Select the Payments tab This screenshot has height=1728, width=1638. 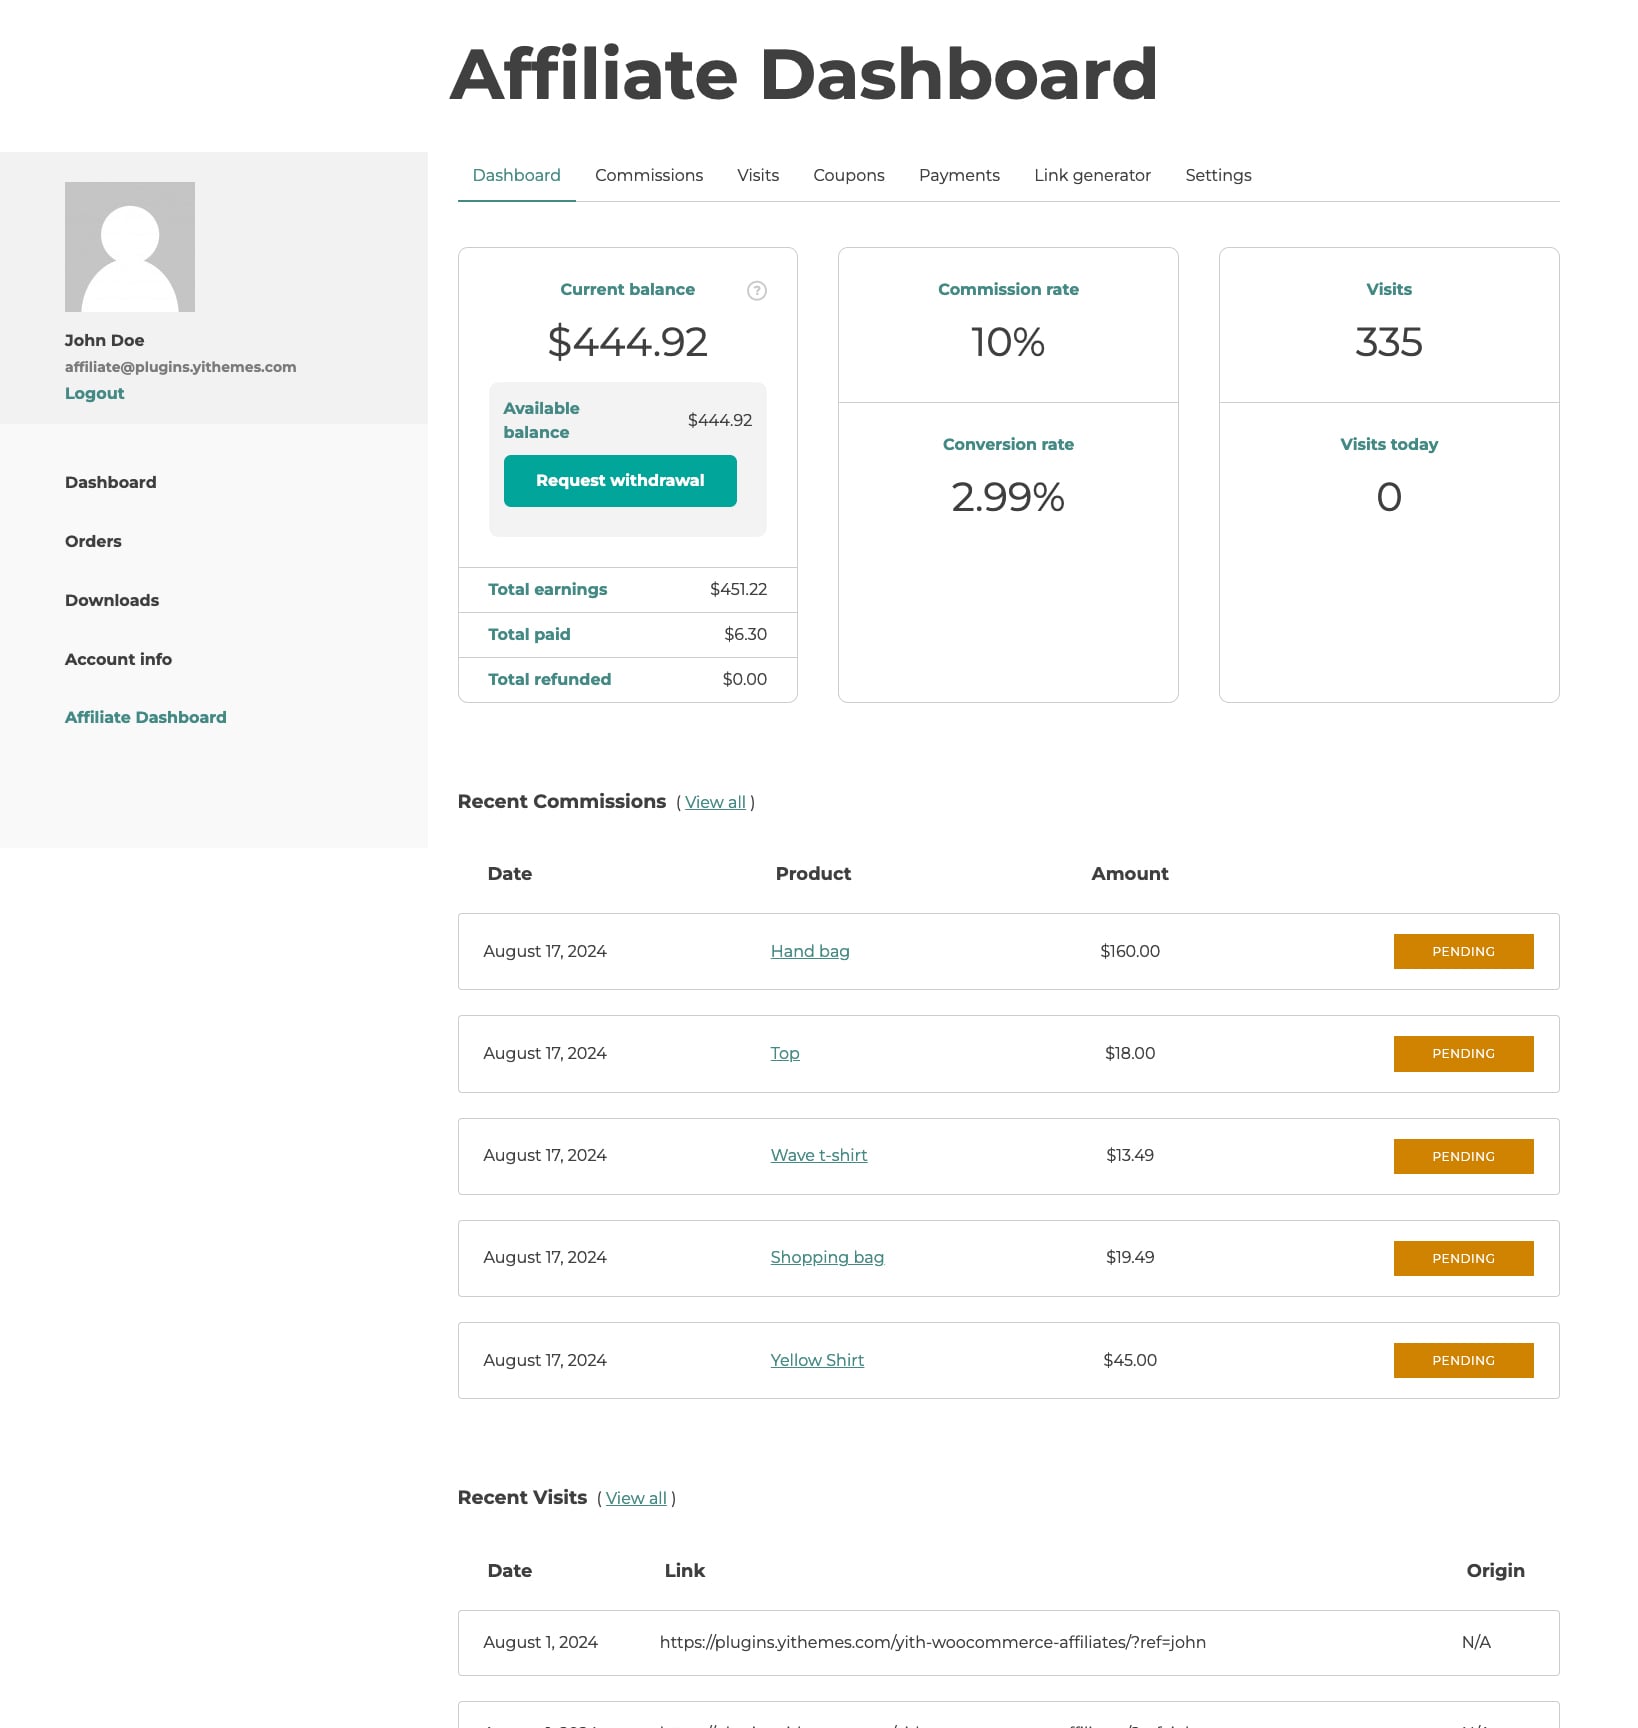pyautogui.click(x=958, y=175)
